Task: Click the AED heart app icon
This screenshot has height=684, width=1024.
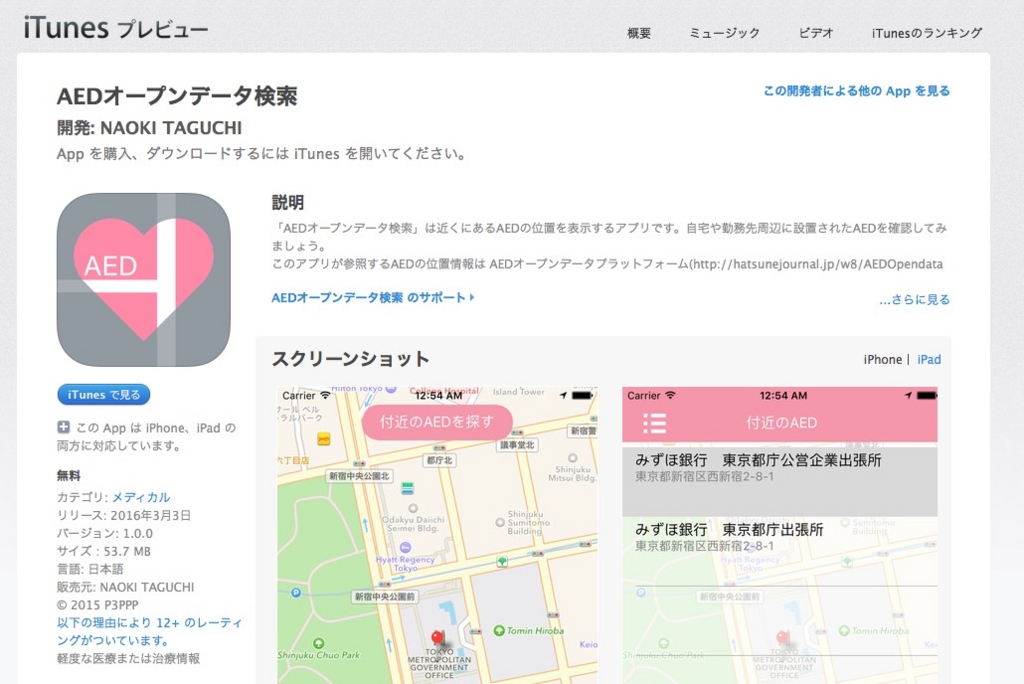Action: pos(144,280)
